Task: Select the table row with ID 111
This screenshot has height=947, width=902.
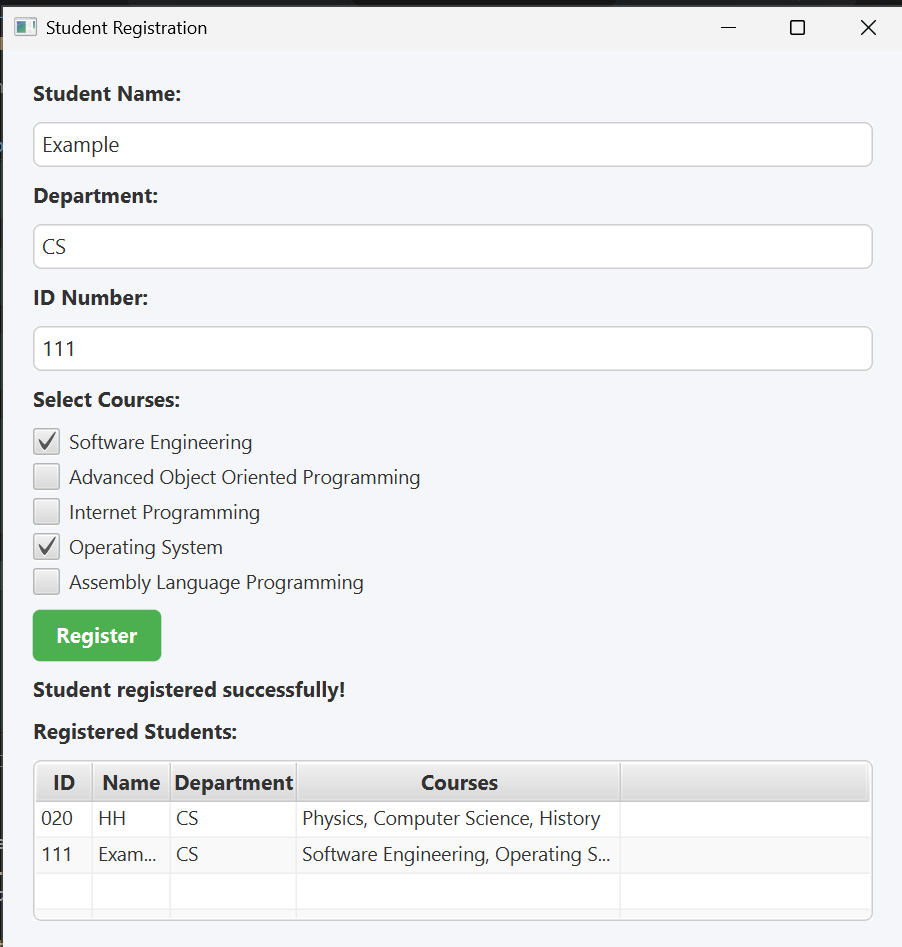Action: 57,855
